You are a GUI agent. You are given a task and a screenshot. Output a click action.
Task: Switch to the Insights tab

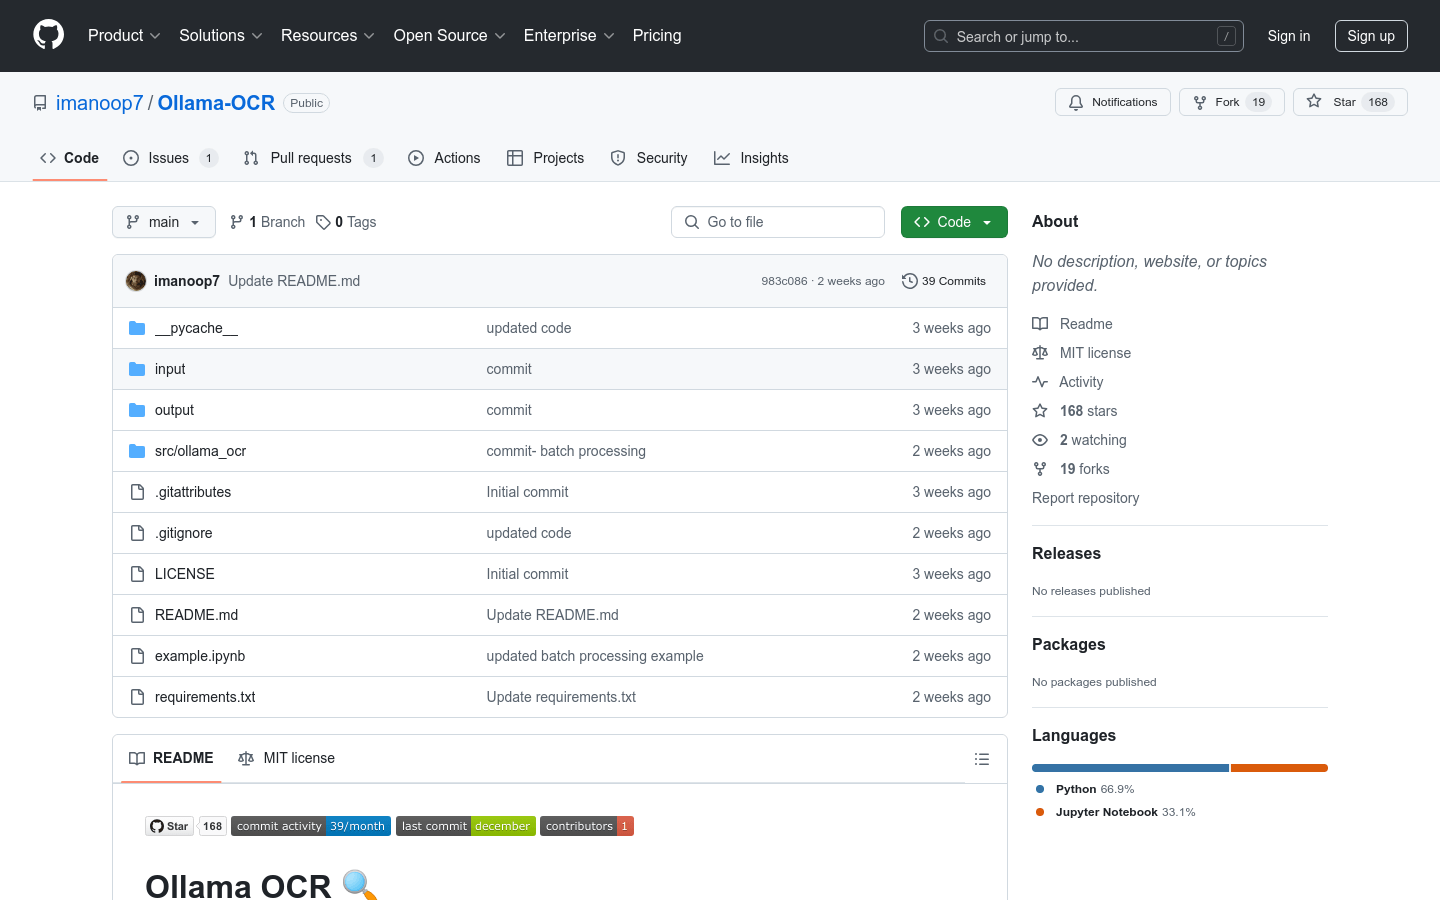coord(751,158)
